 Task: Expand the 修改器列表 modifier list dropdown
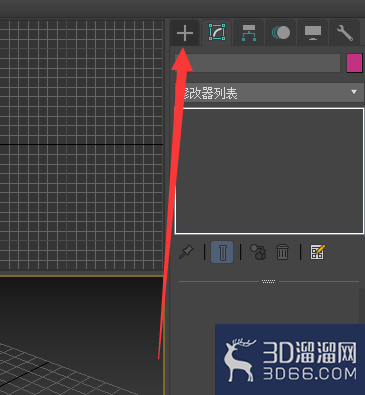(x=269, y=93)
